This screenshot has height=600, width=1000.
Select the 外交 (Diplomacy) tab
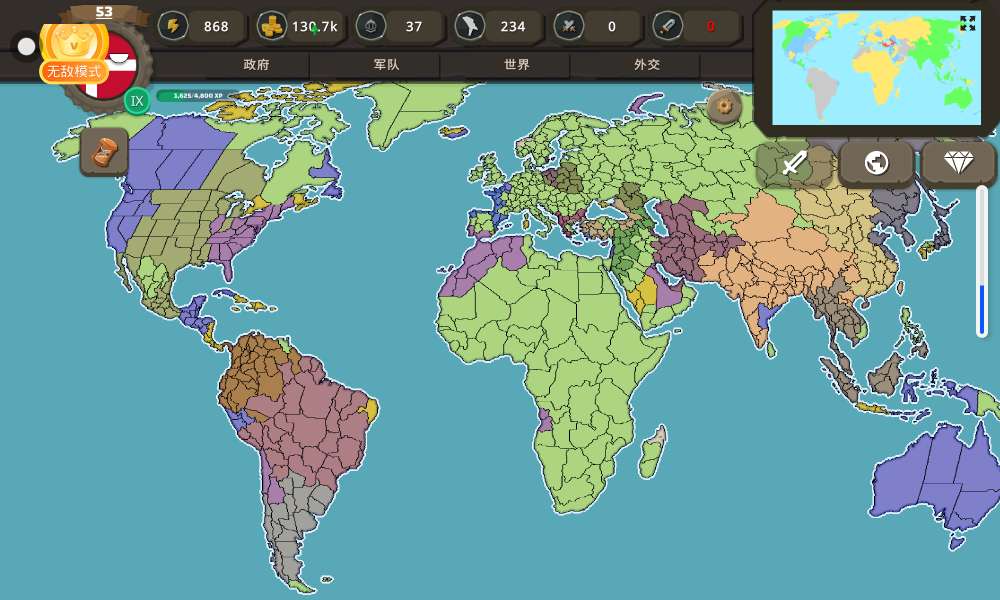[647, 64]
